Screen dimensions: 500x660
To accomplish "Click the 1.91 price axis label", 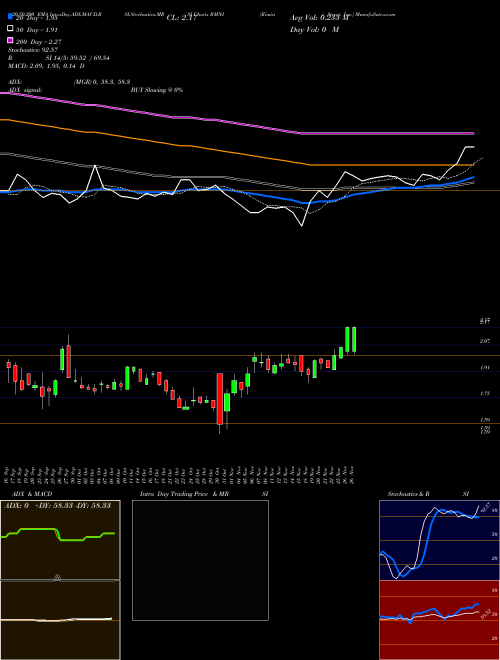I will point(484,367).
